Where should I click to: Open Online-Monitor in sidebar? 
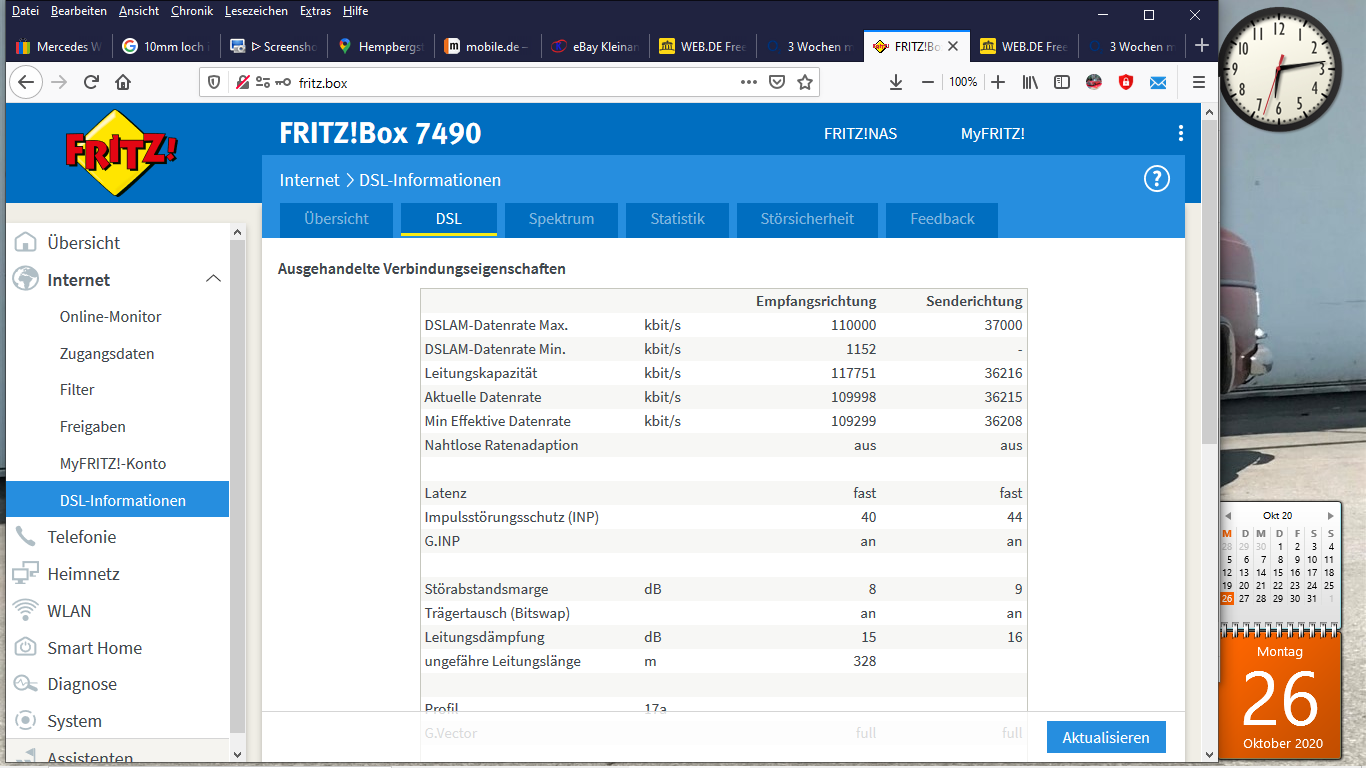110,316
